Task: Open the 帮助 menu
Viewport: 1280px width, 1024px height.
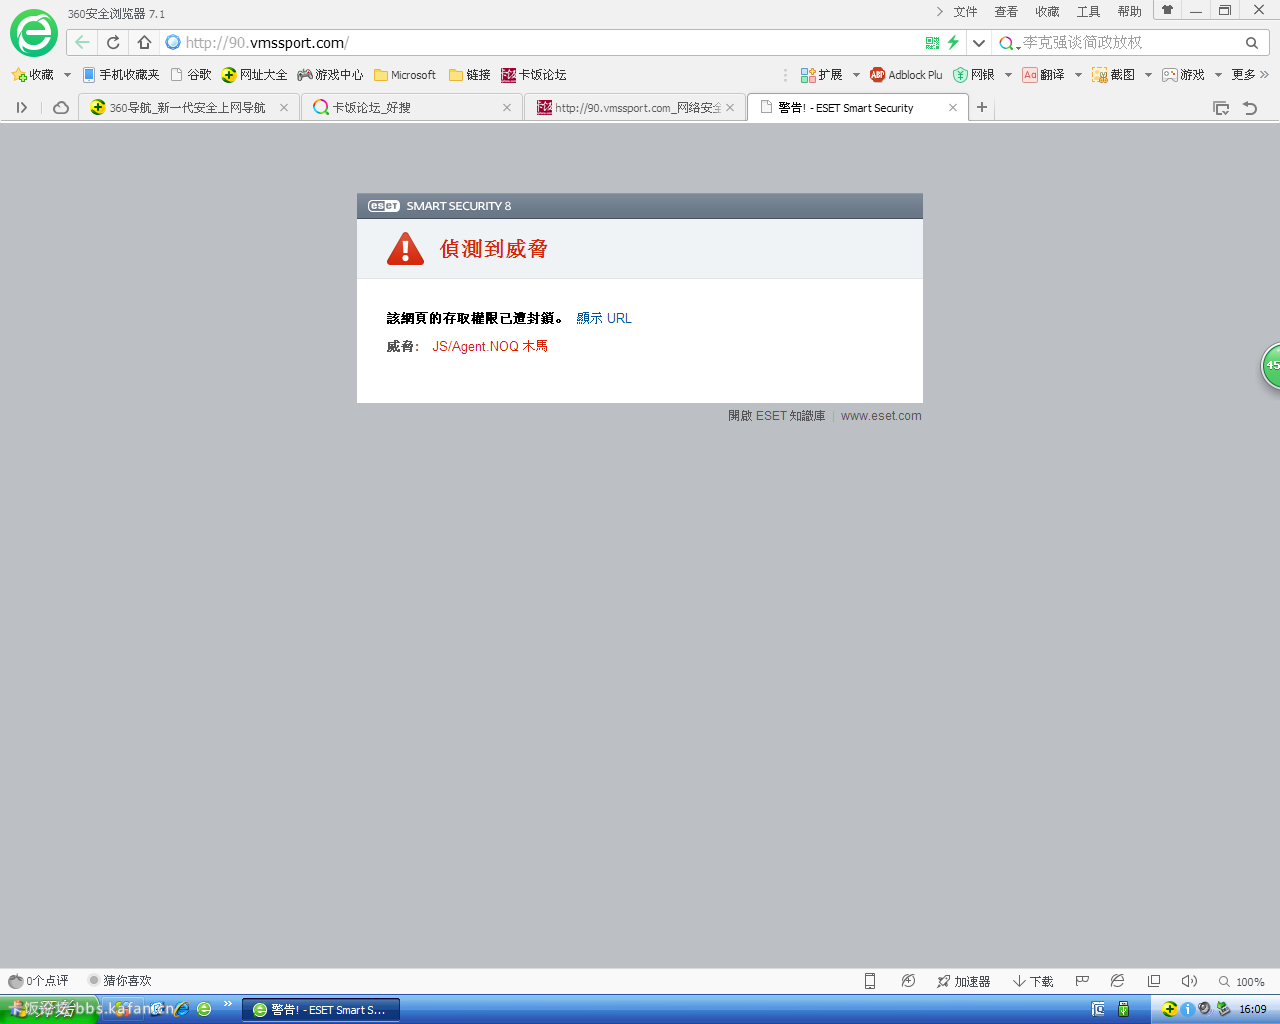Action: coord(1129,11)
